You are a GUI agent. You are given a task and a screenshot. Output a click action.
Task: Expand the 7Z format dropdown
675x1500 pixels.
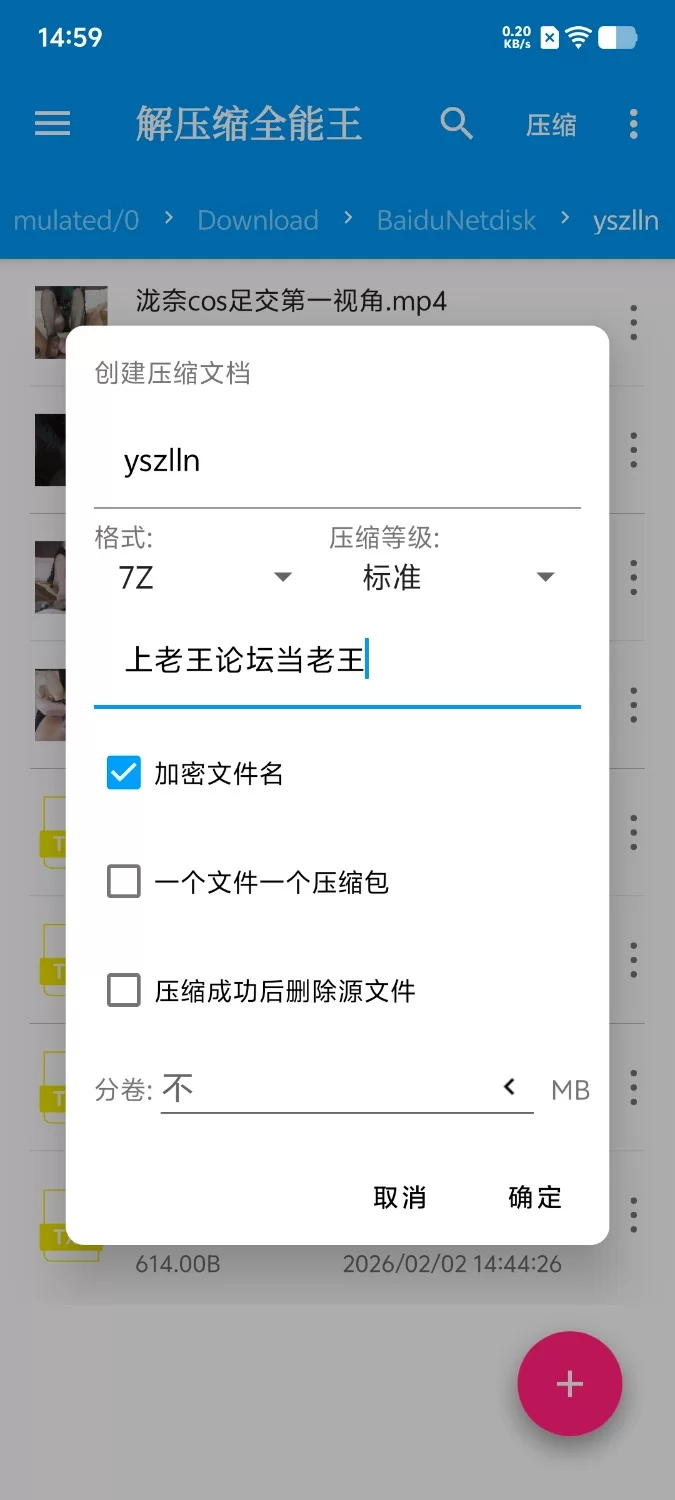(204, 578)
